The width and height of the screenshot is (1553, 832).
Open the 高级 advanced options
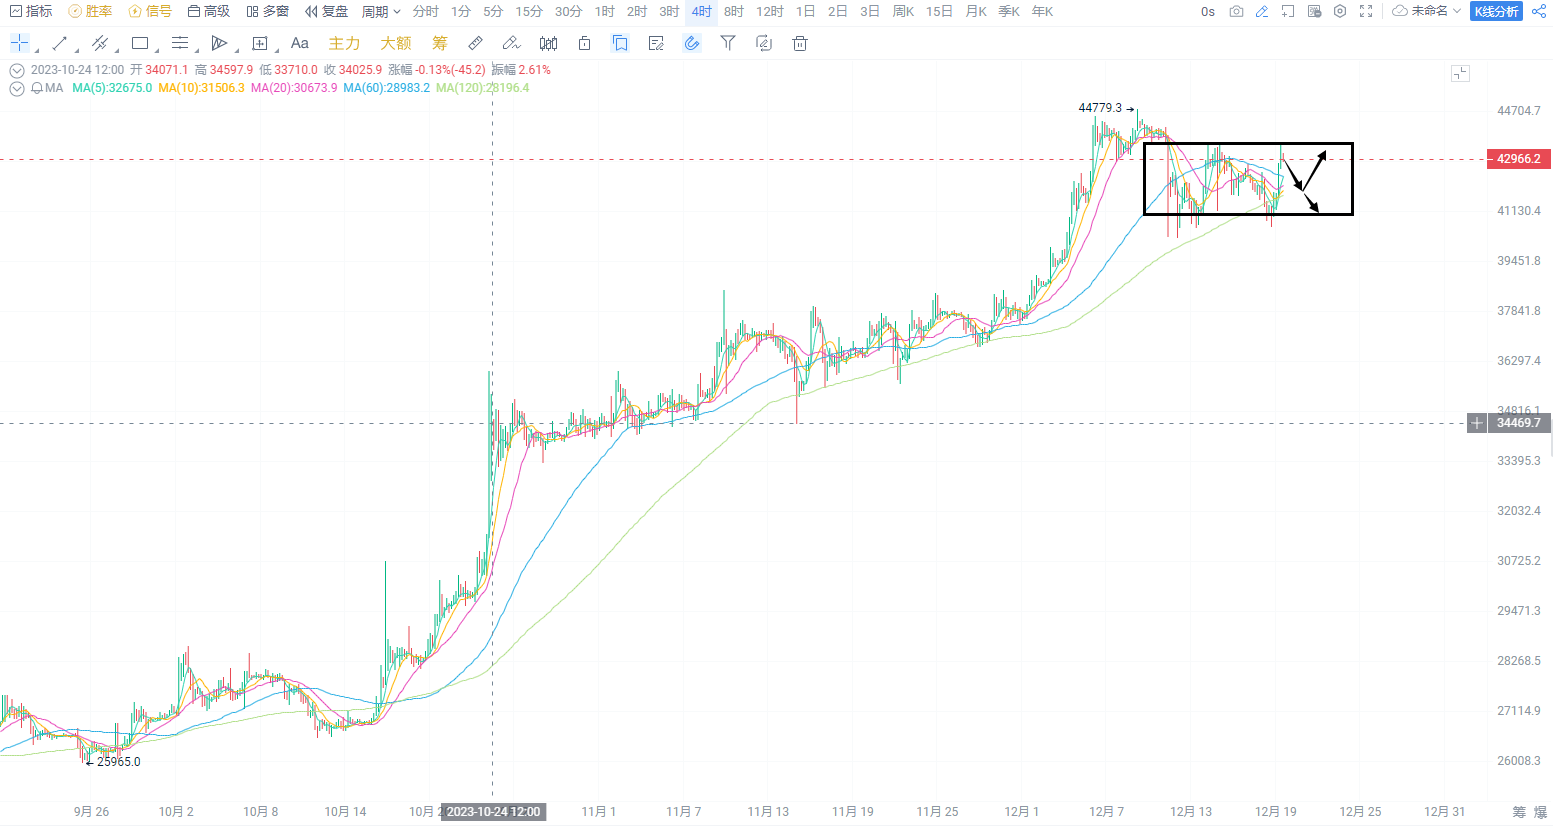(x=209, y=11)
